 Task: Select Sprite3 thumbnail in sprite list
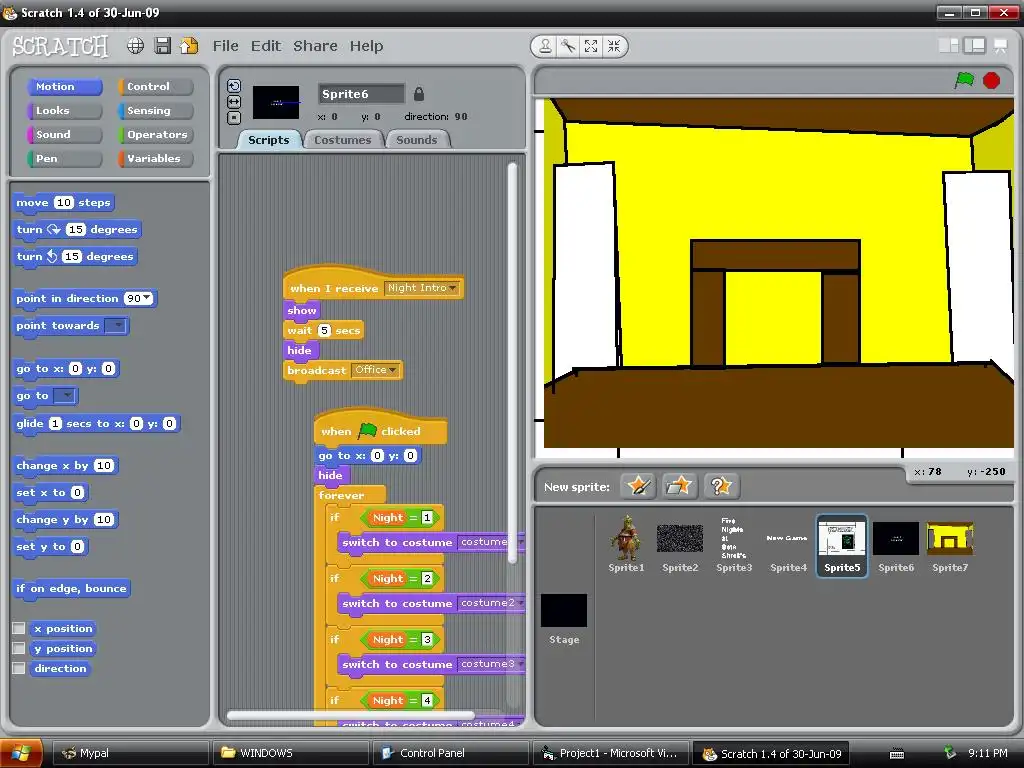click(x=734, y=544)
